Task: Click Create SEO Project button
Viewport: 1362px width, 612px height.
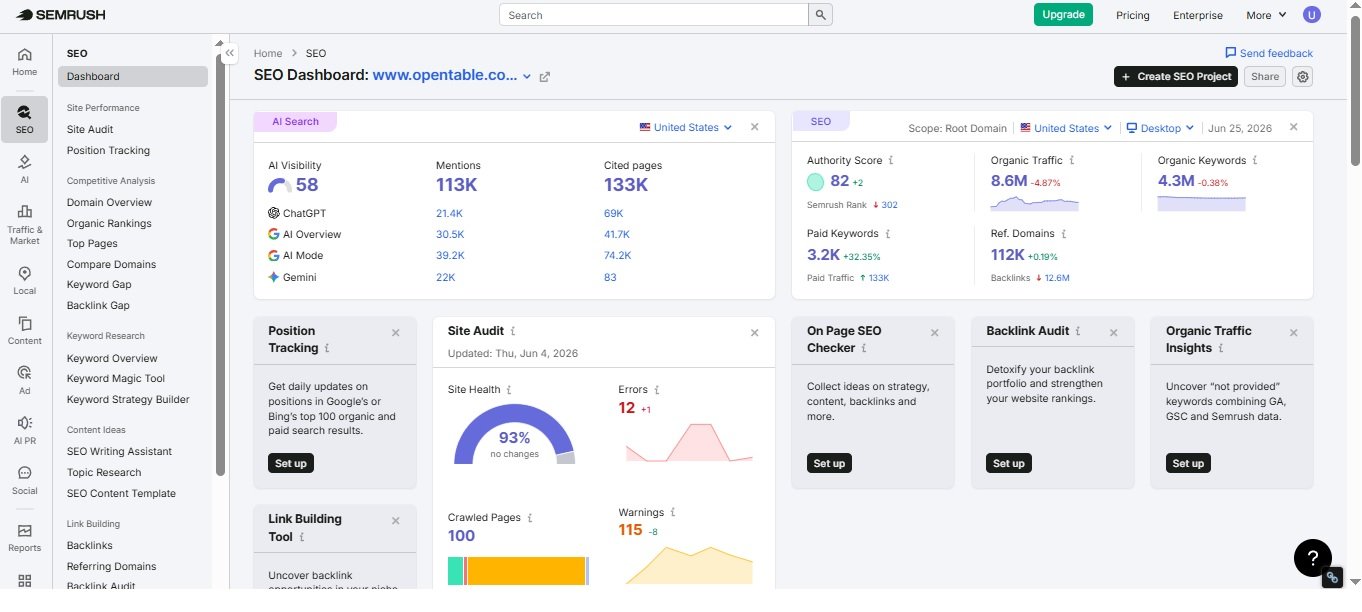Action: click(x=1176, y=76)
